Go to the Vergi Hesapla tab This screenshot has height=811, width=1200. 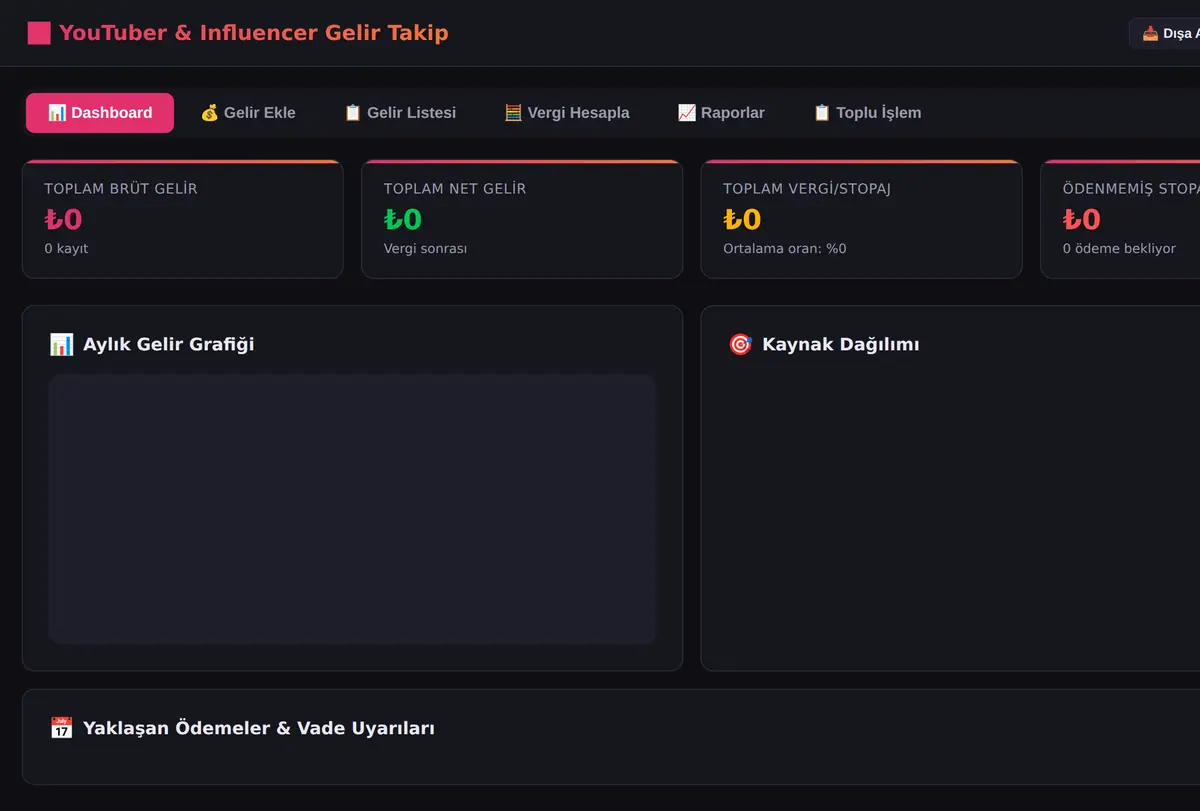(567, 113)
